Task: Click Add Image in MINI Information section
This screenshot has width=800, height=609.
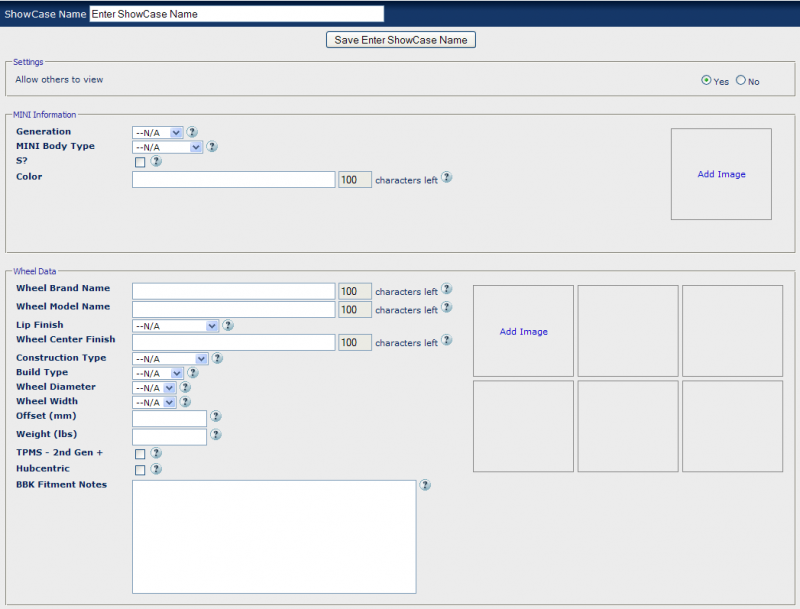Action: click(x=721, y=174)
